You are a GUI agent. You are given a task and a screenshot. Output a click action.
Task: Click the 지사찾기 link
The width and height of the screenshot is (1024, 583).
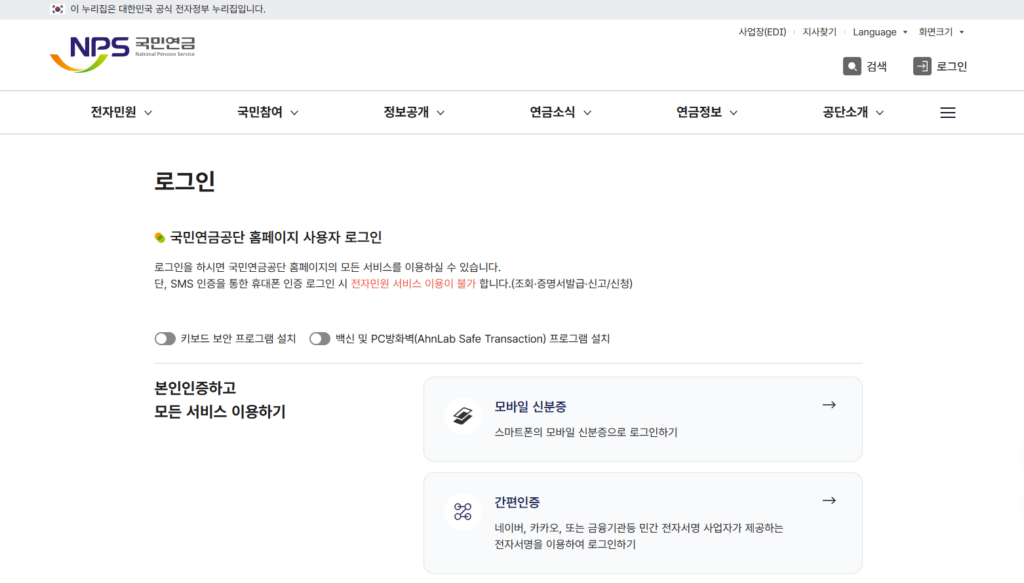pos(819,32)
